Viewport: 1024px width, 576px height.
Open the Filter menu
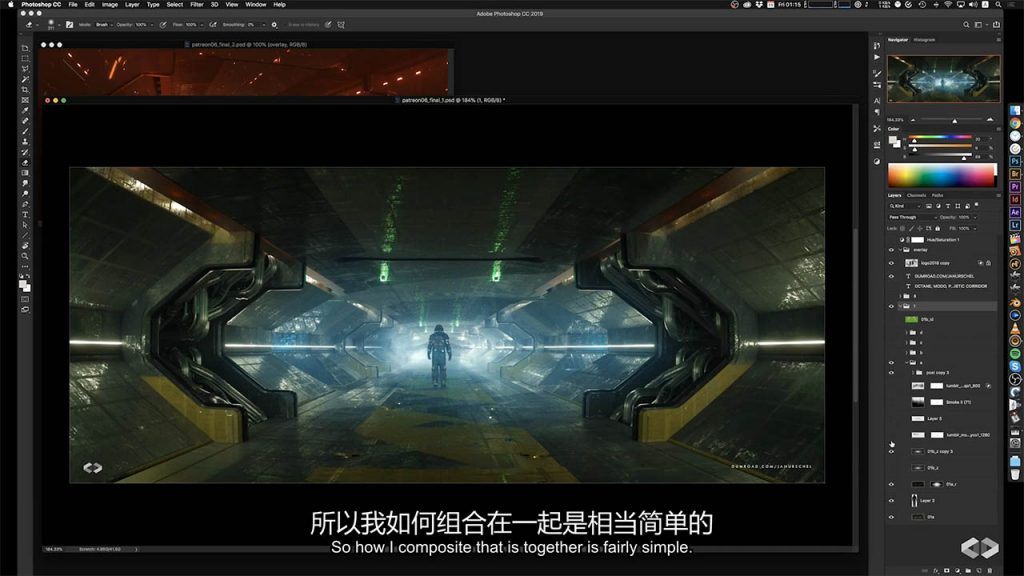tap(197, 5)
